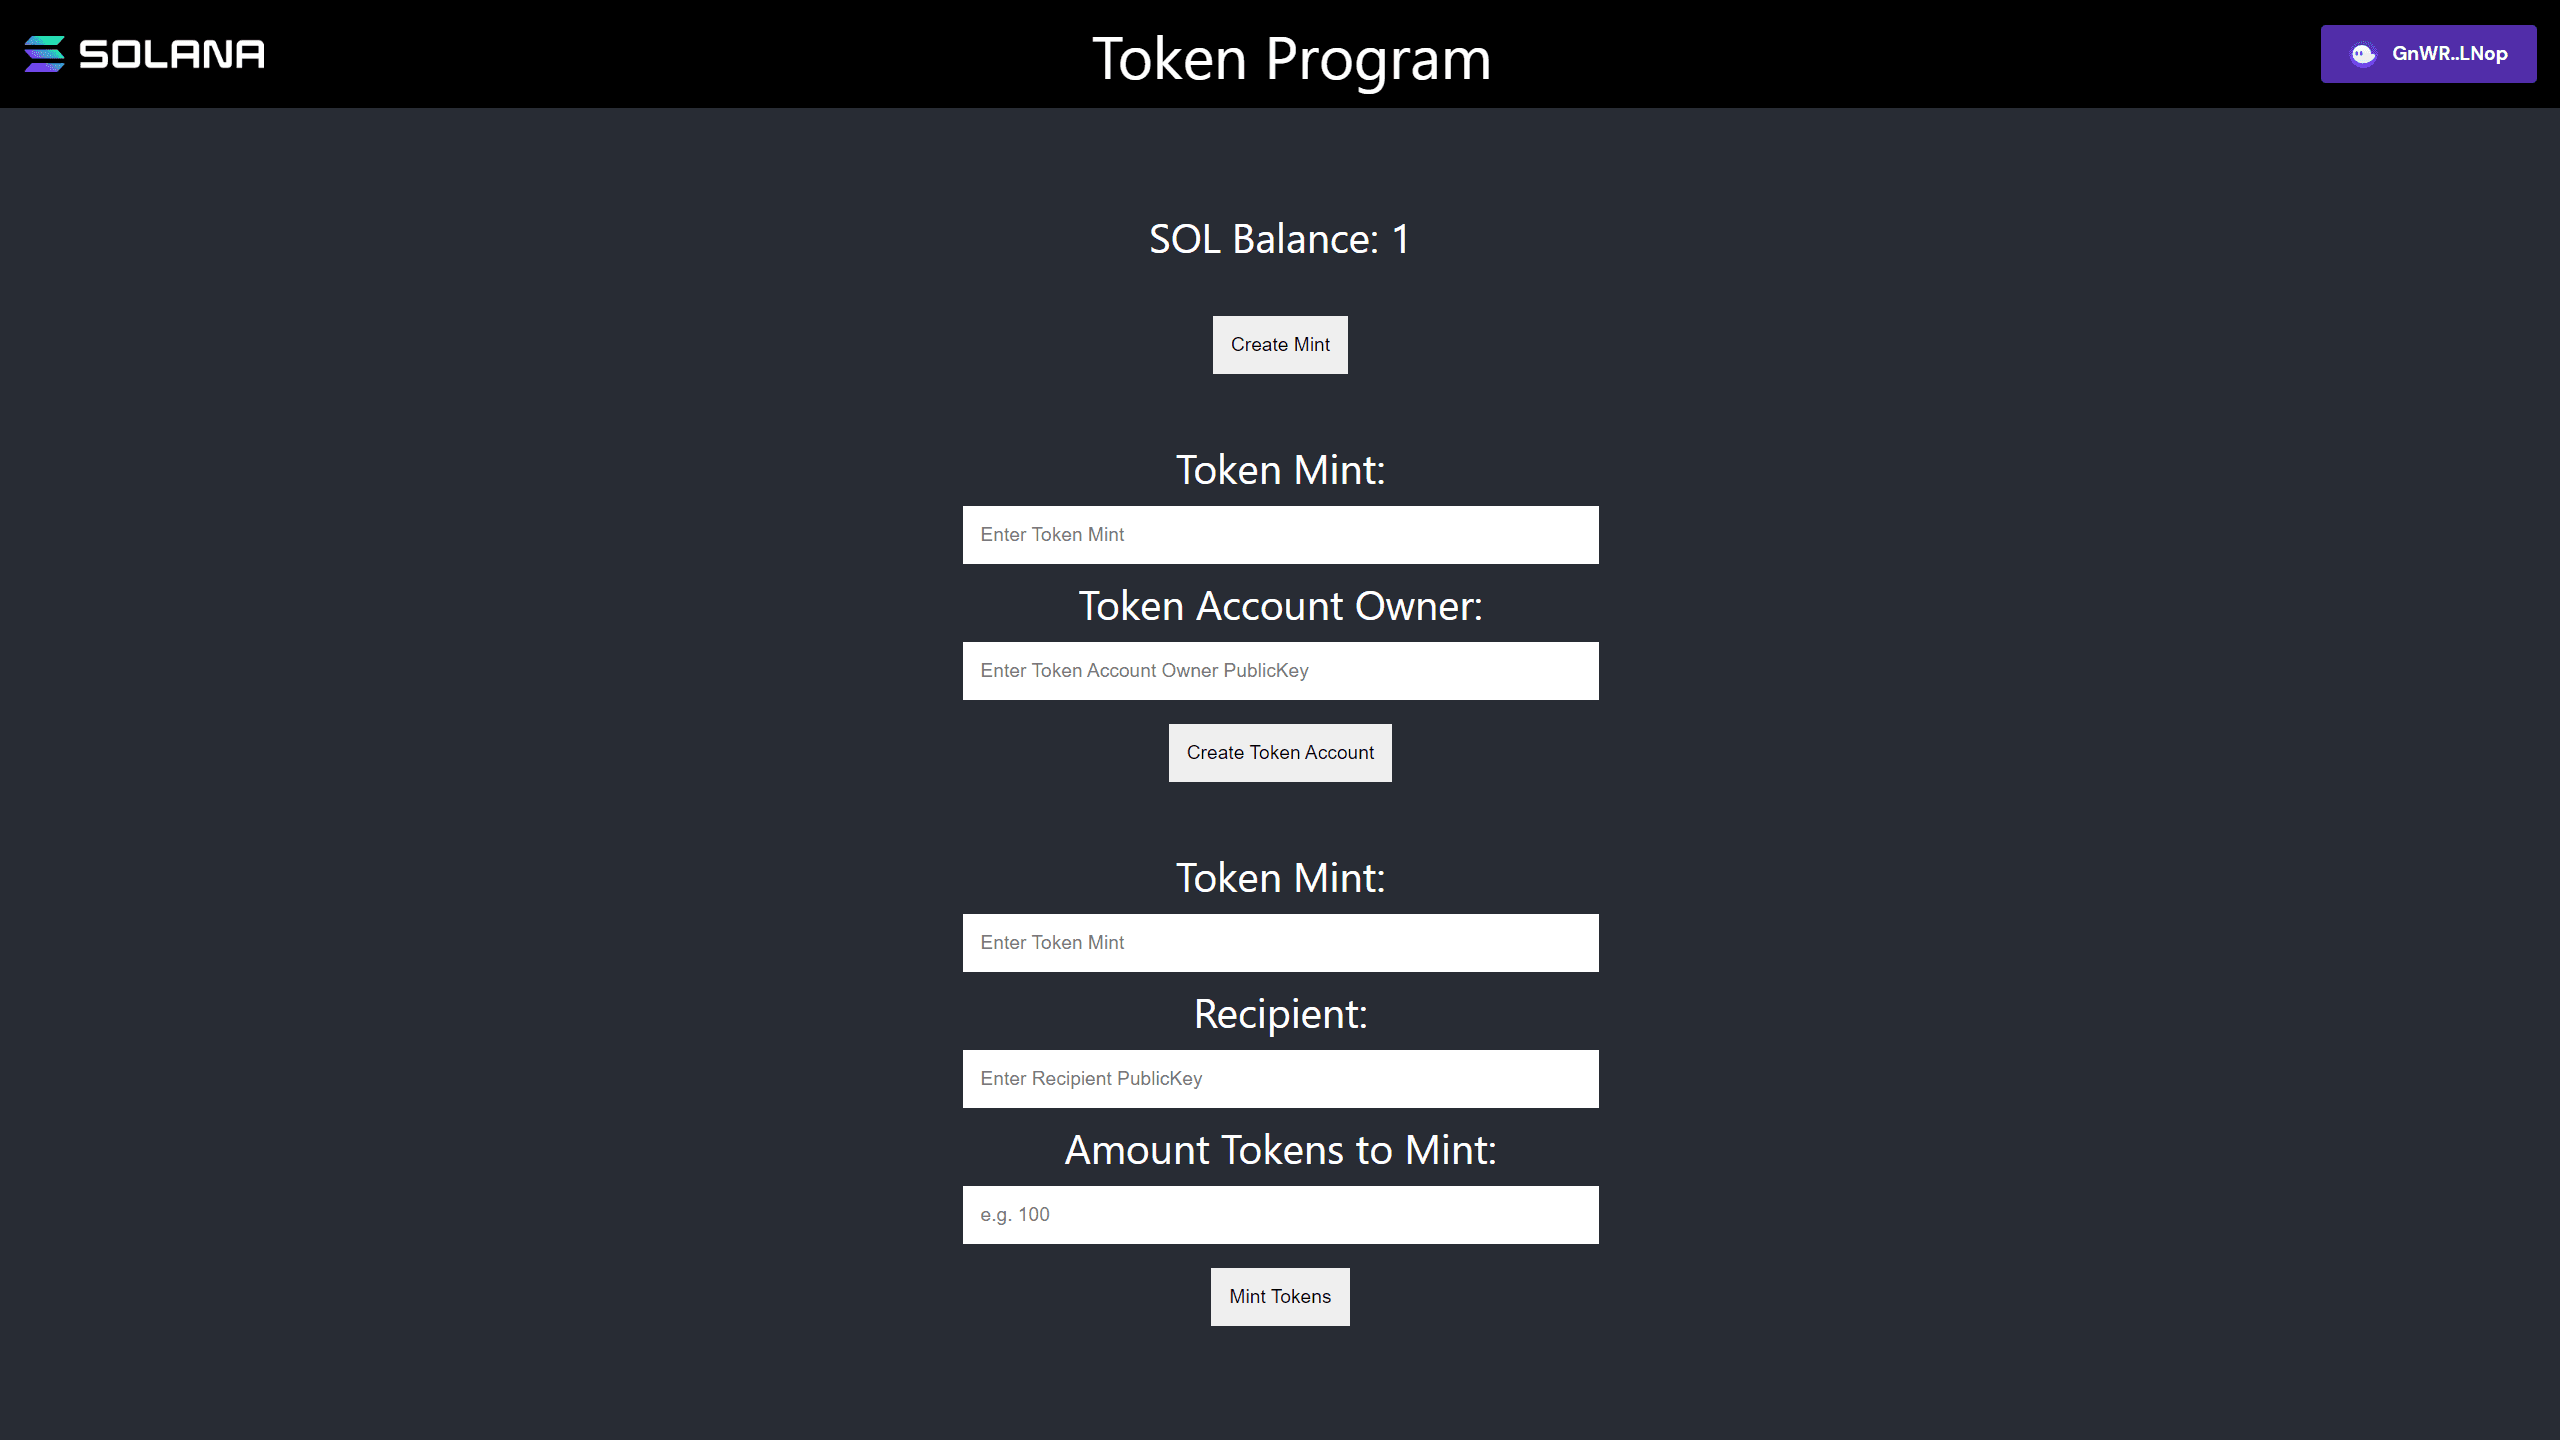This screenshot has height=1440, width=2560.
Task: Enter text in Token Account Owner field
Action: click(1280, 670)
